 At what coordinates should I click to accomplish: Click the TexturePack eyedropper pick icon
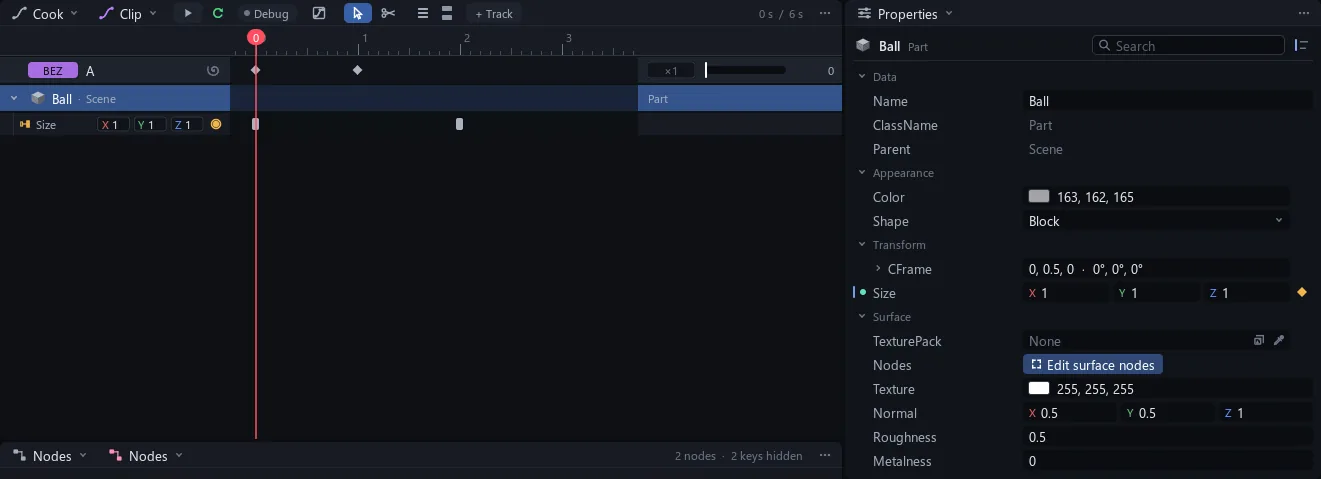[1278, 341]
